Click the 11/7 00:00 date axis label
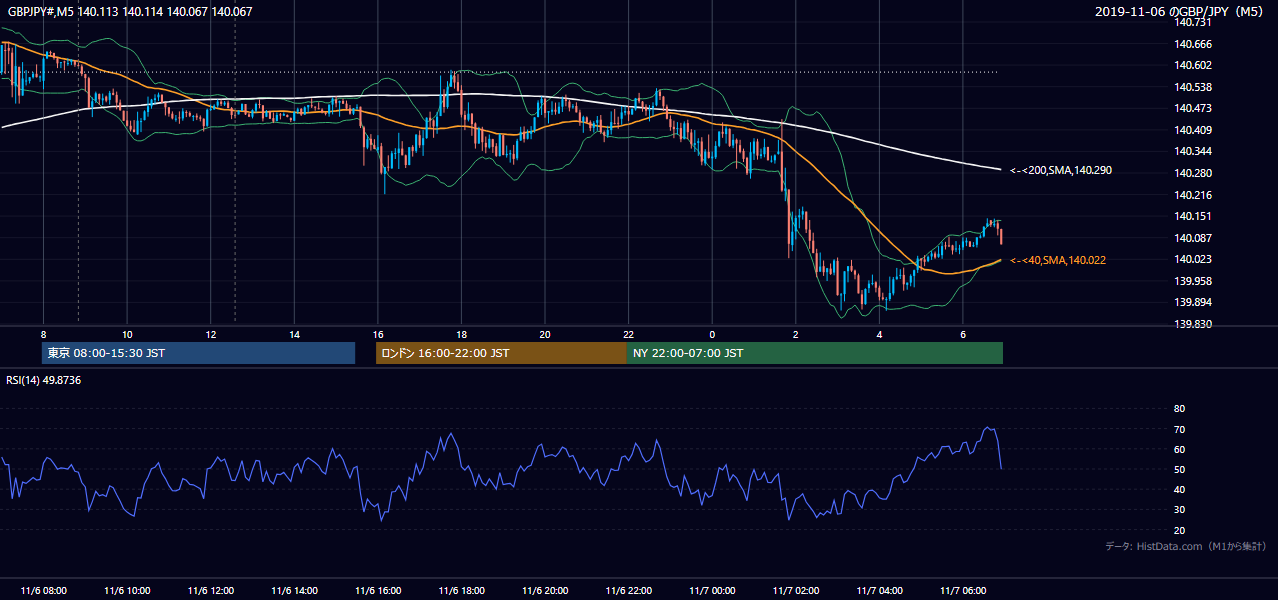This screenshot has height=600, width=1278. (x=712, y=591)
